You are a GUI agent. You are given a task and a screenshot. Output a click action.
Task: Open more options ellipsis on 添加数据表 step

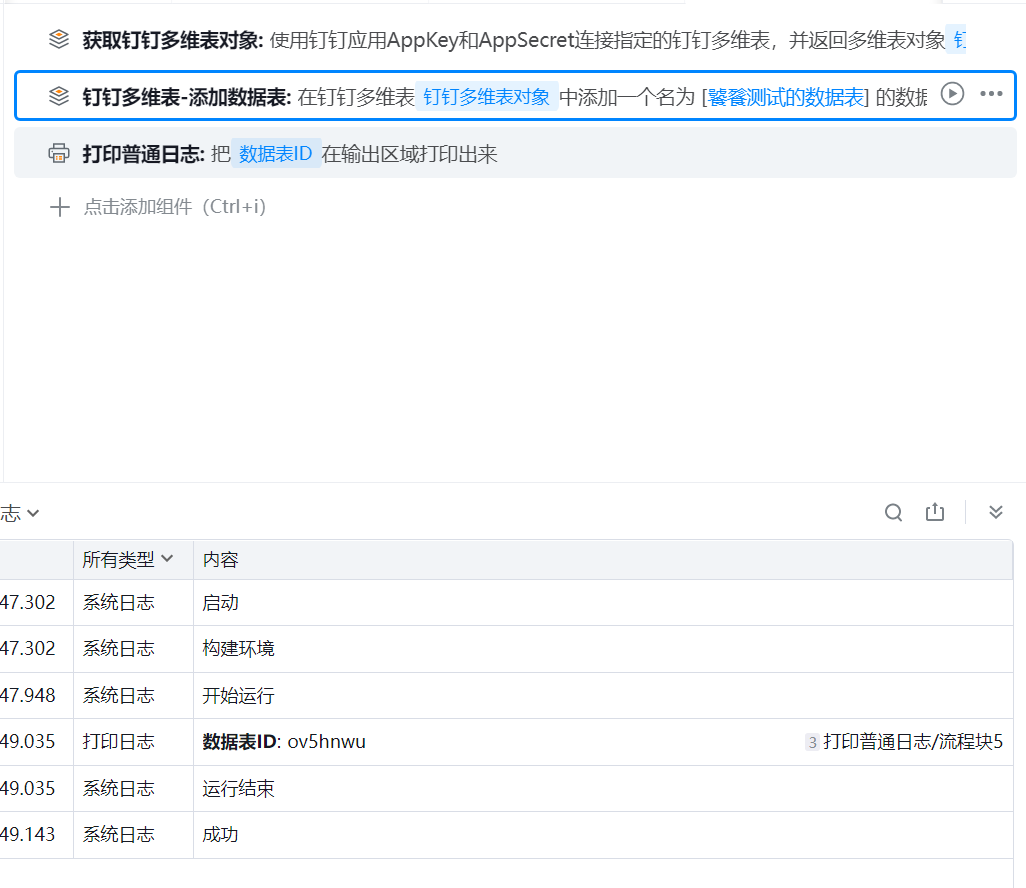pyautogui.click(x=991, y=94)
